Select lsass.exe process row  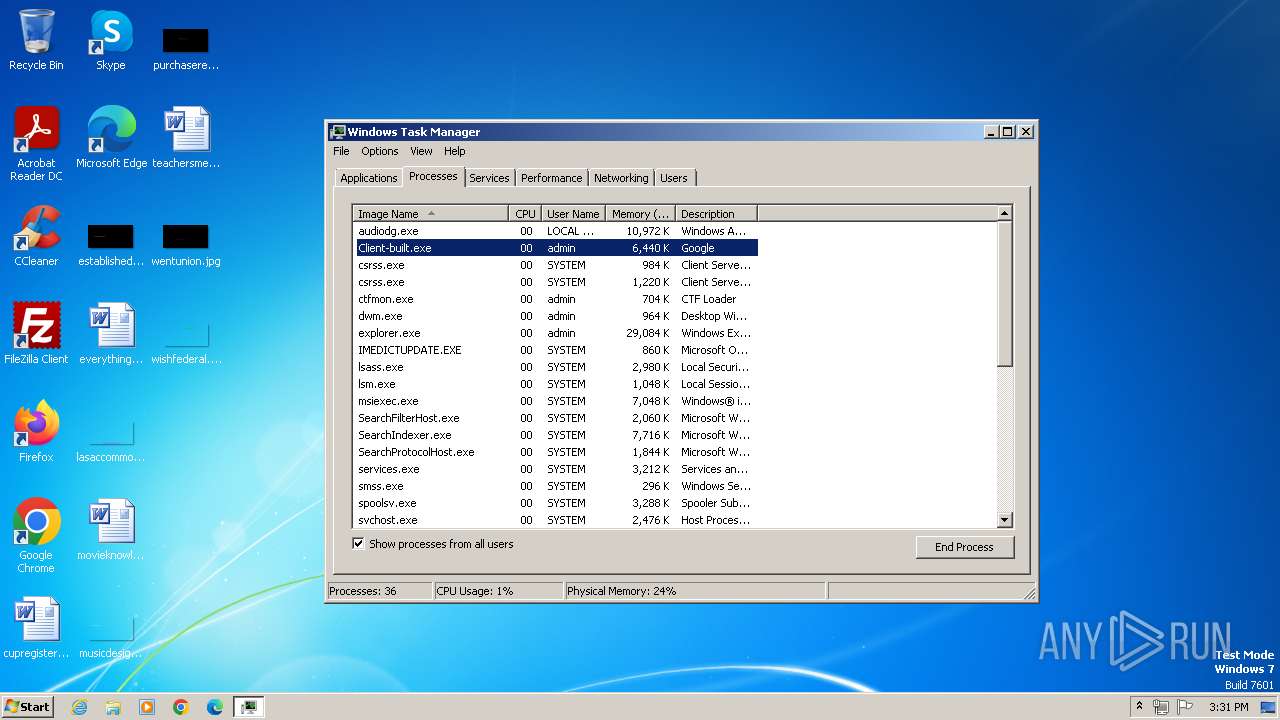(555, 367)
